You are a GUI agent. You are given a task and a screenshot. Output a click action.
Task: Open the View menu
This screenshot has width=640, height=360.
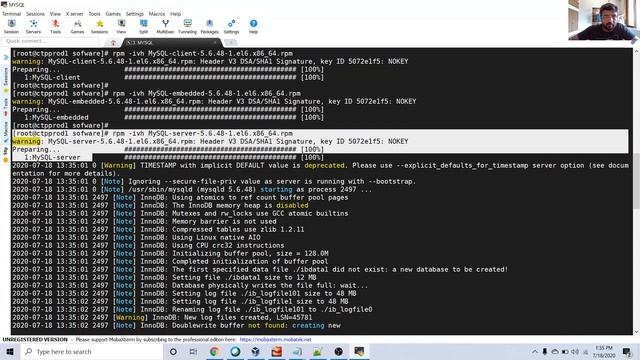click(x=55, y=14)
